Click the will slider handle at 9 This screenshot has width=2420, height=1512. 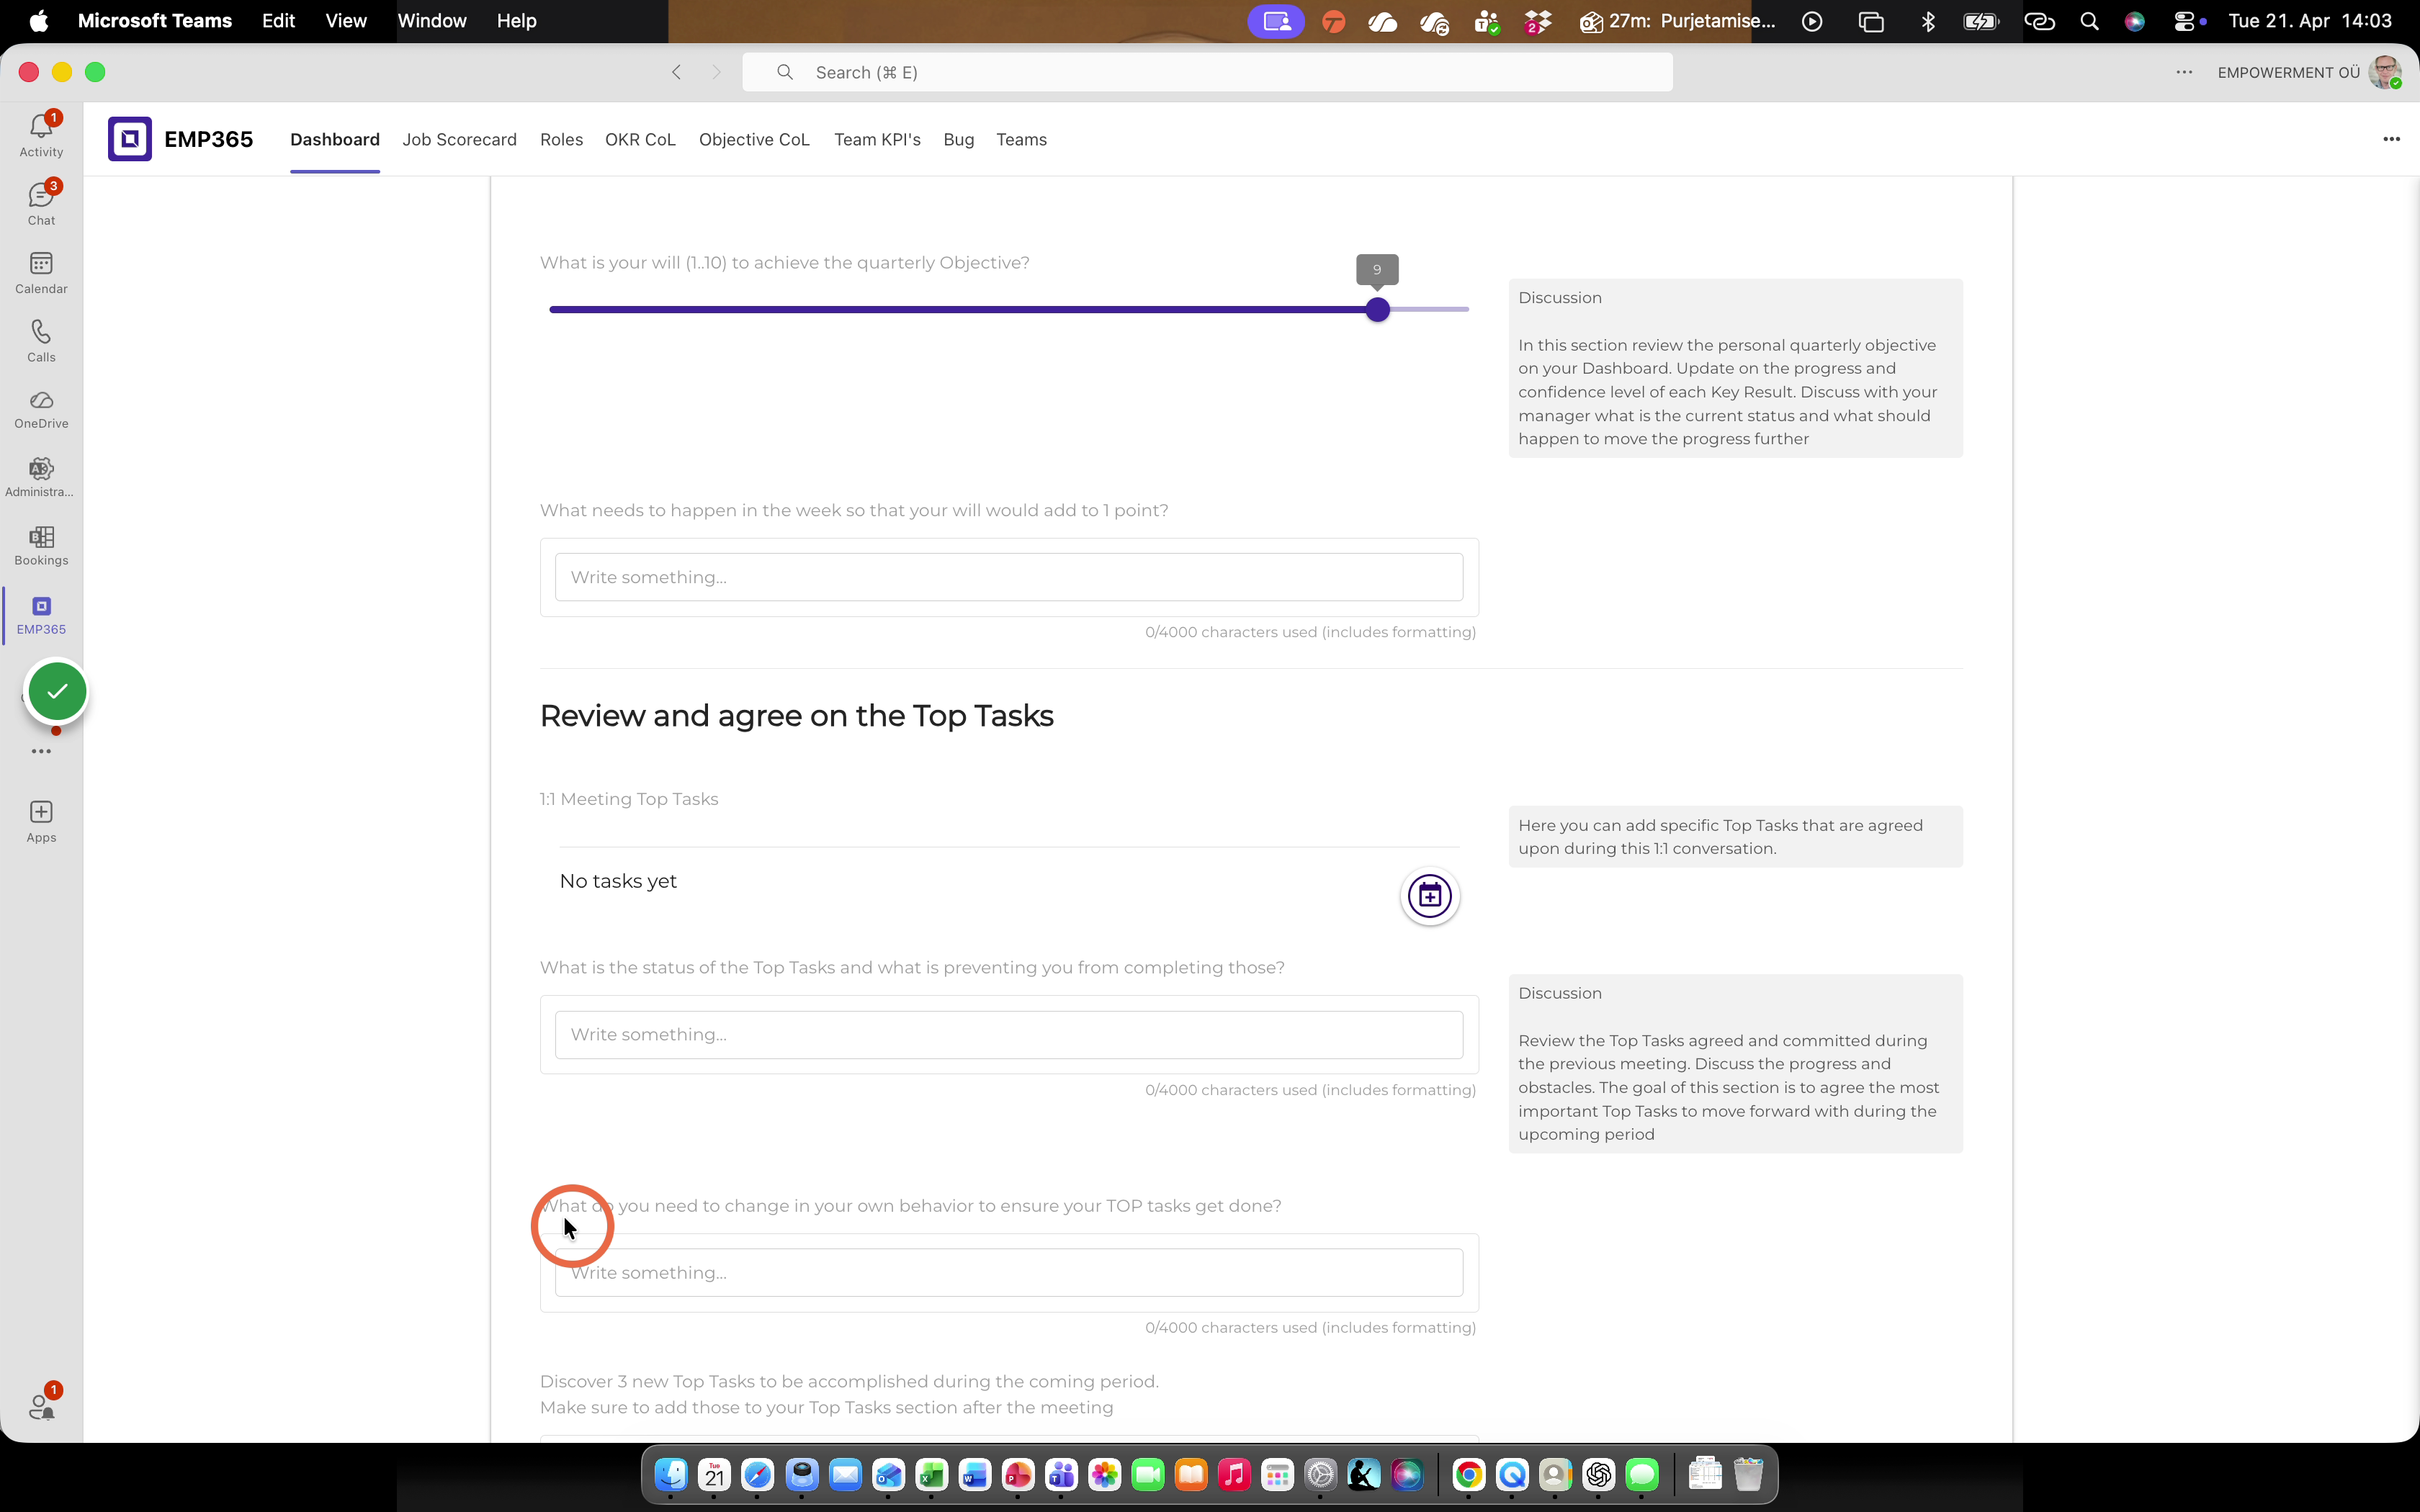[1377, 310]
